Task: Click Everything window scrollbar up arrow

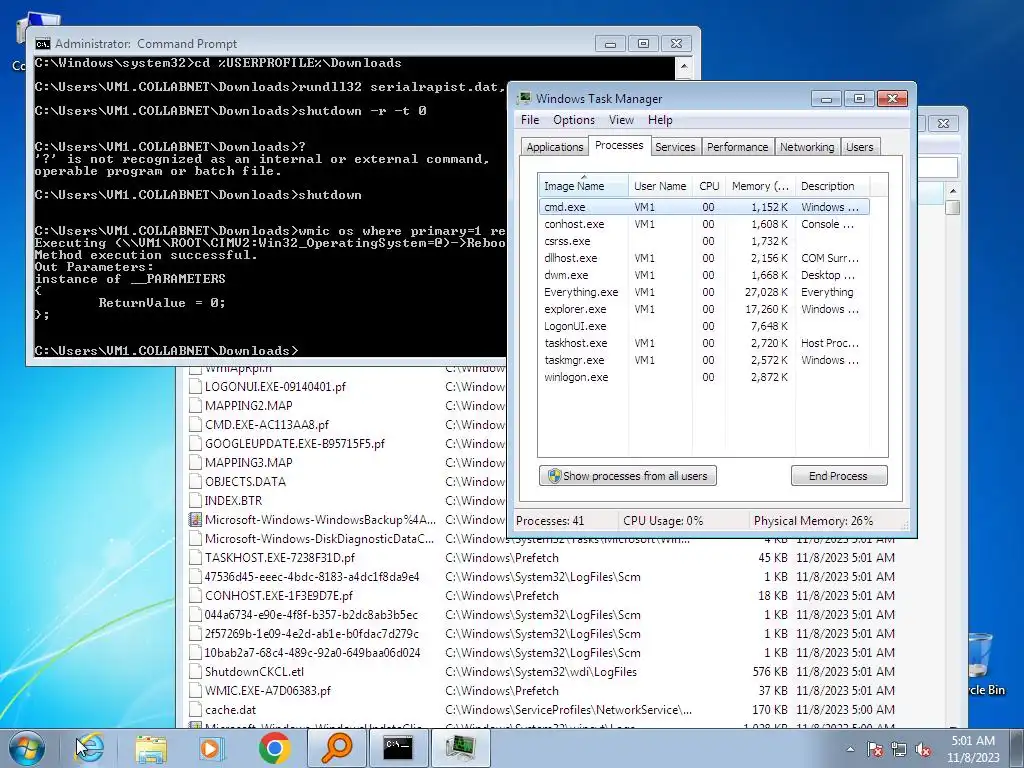Action: pyautogui.click(x=953, y=190)
